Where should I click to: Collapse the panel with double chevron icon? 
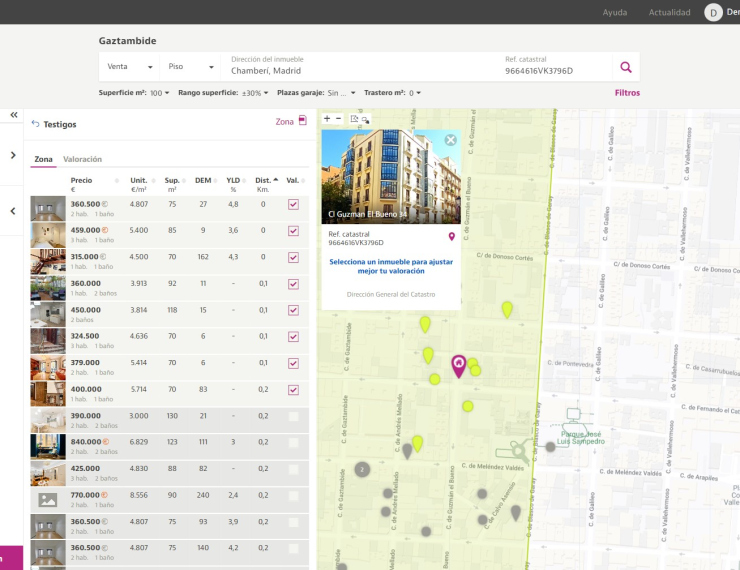14,115
